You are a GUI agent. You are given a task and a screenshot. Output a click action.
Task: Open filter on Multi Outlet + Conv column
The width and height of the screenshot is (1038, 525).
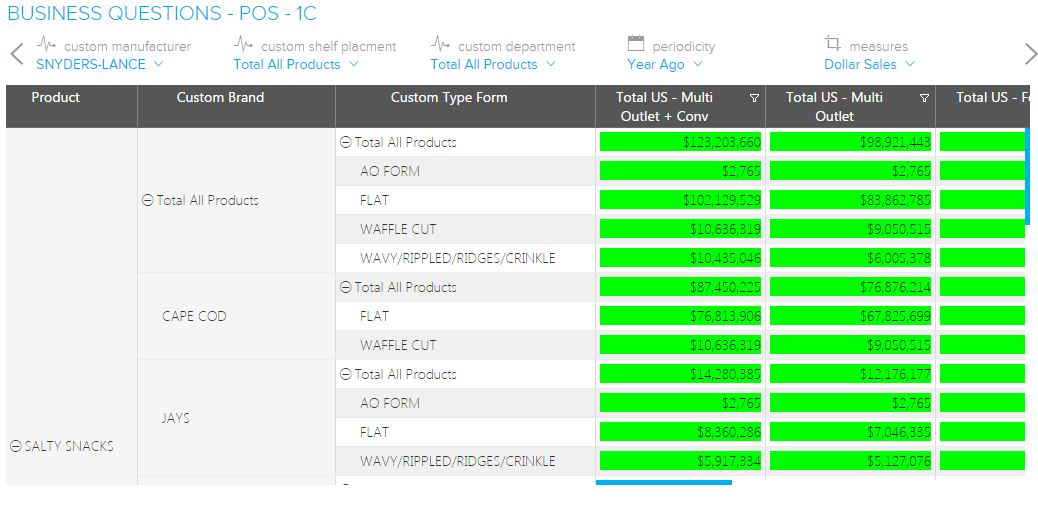(x=754, y=98)
